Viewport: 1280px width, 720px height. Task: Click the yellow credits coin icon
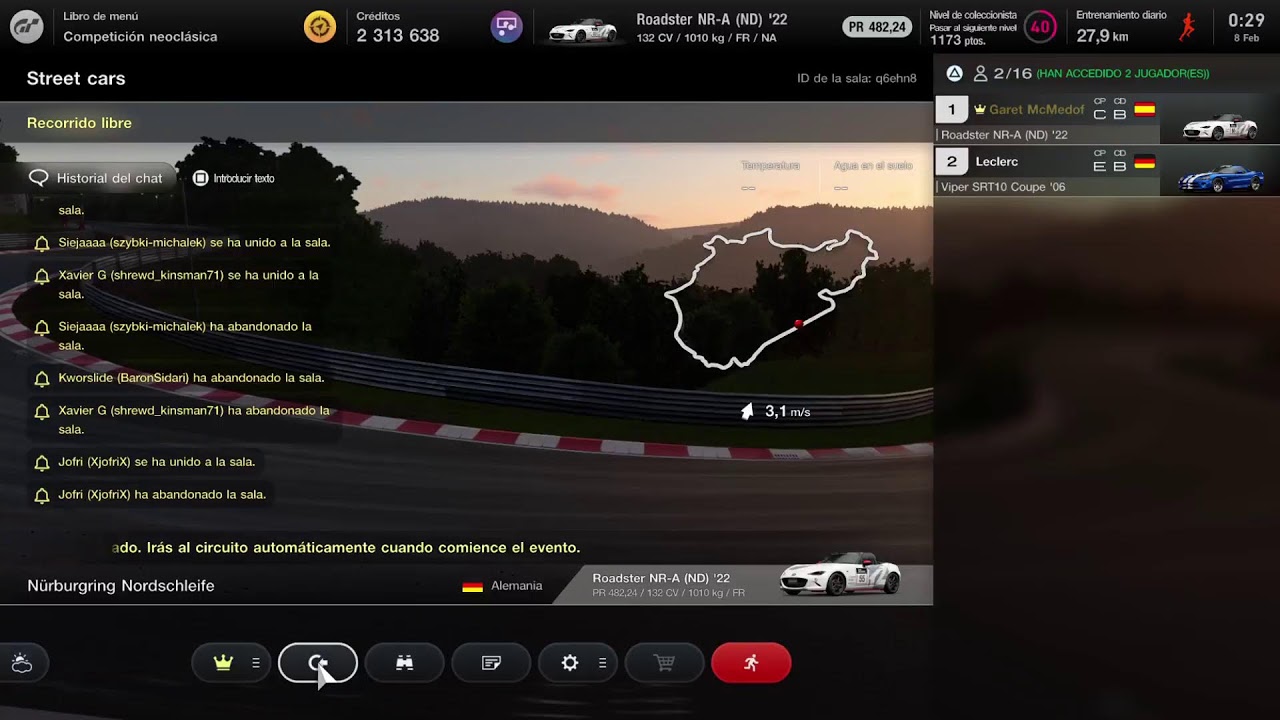click(320, 27)
